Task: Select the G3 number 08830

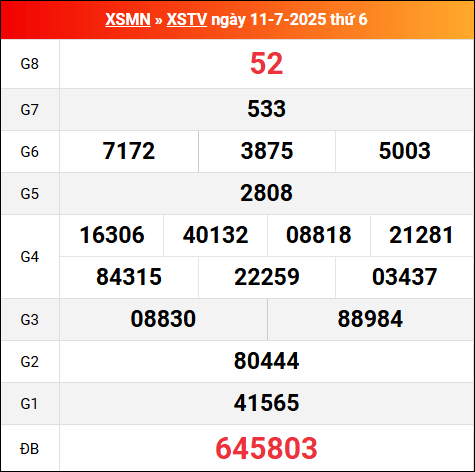Action: click(x=163, y=319)
